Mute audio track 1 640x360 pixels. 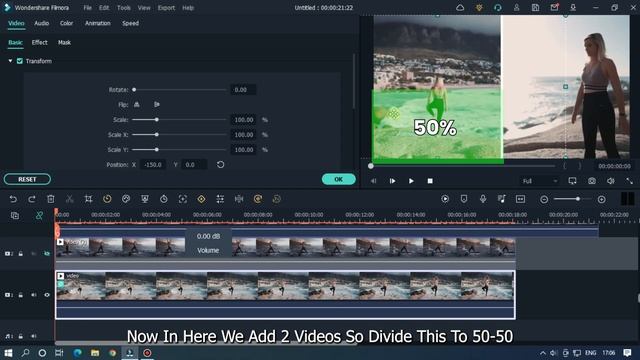click(34, 336)
